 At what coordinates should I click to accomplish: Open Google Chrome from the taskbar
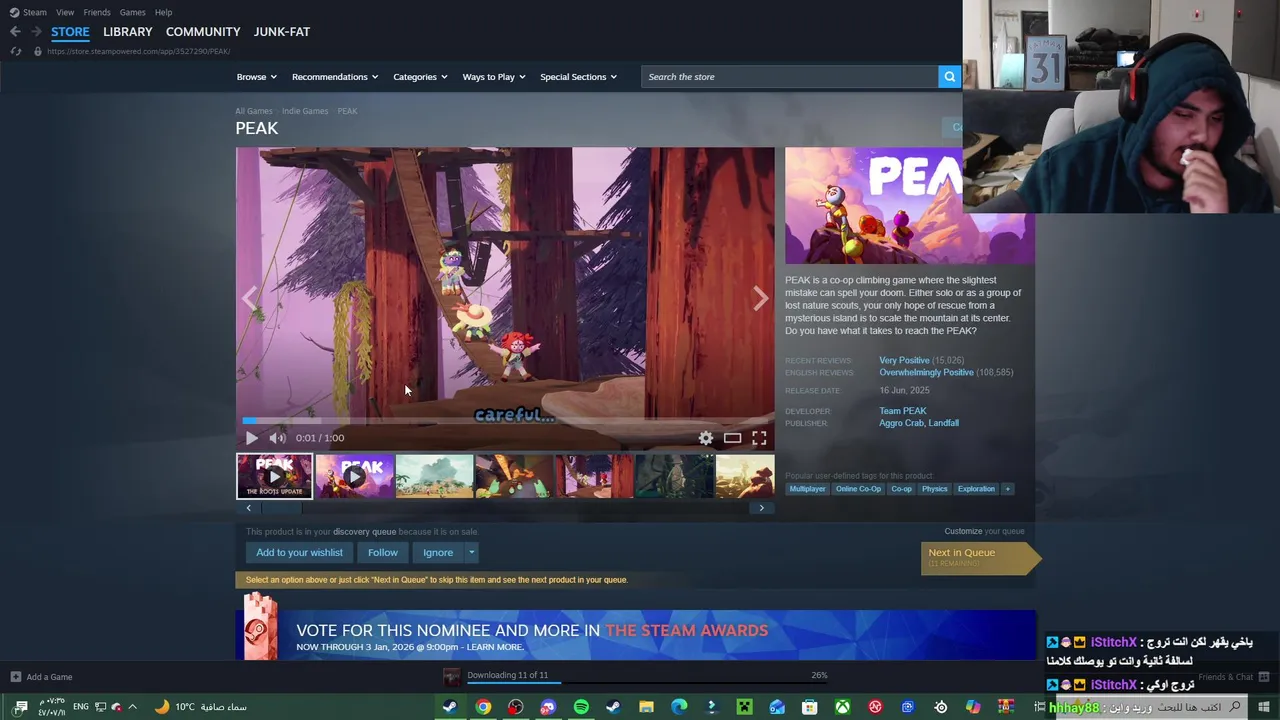pyautogui.click(x=483, y=707)
